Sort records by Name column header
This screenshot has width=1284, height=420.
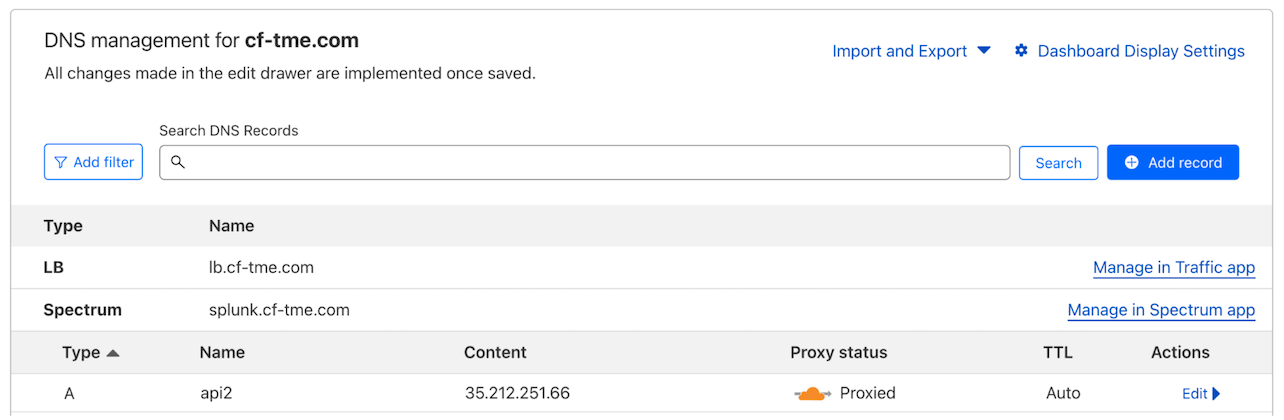222,352
